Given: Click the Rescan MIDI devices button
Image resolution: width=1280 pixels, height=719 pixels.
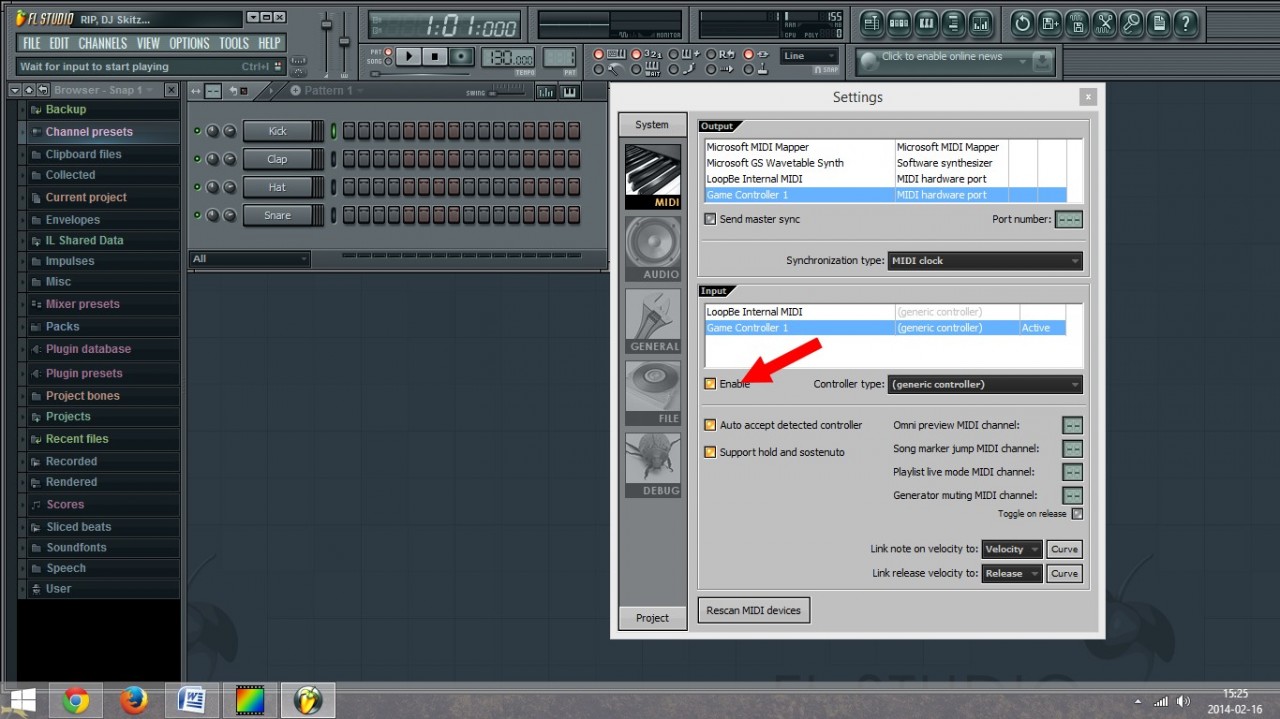Looking at the screenshot, I should point(753,610).
